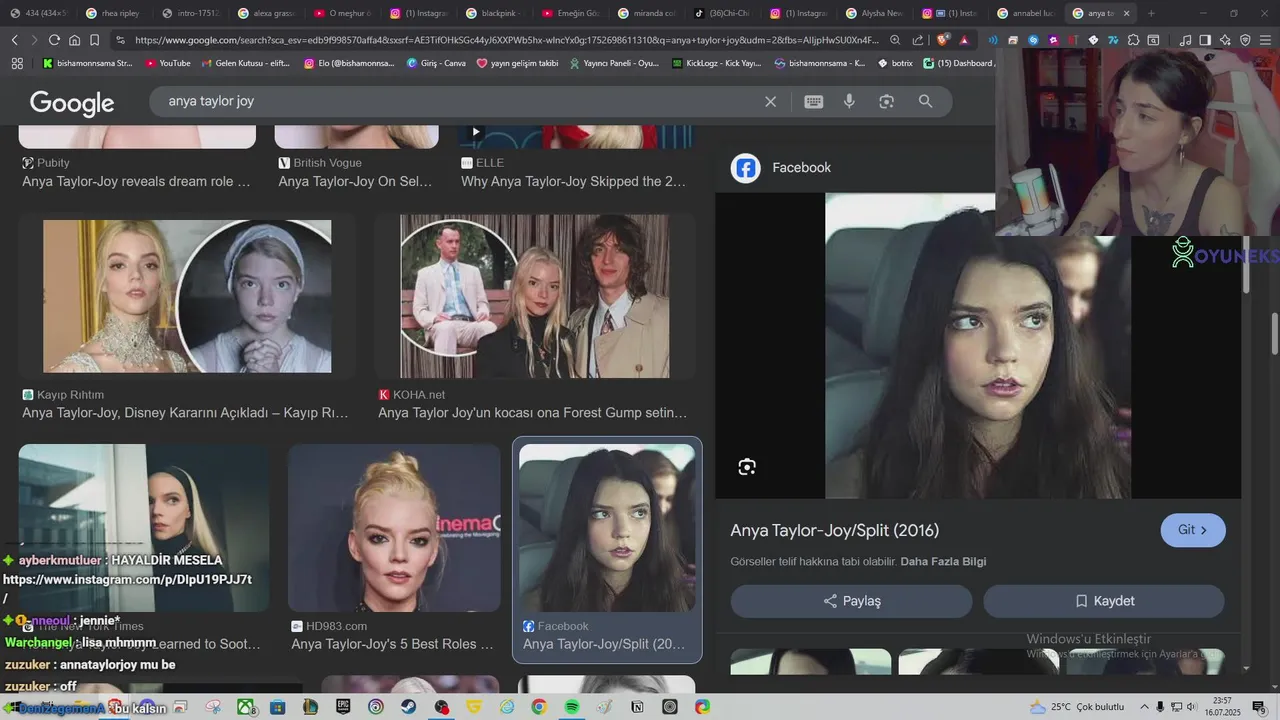Click the address bar URL
The width and height of the screenshot is (1280, 720).
[506, 40]
